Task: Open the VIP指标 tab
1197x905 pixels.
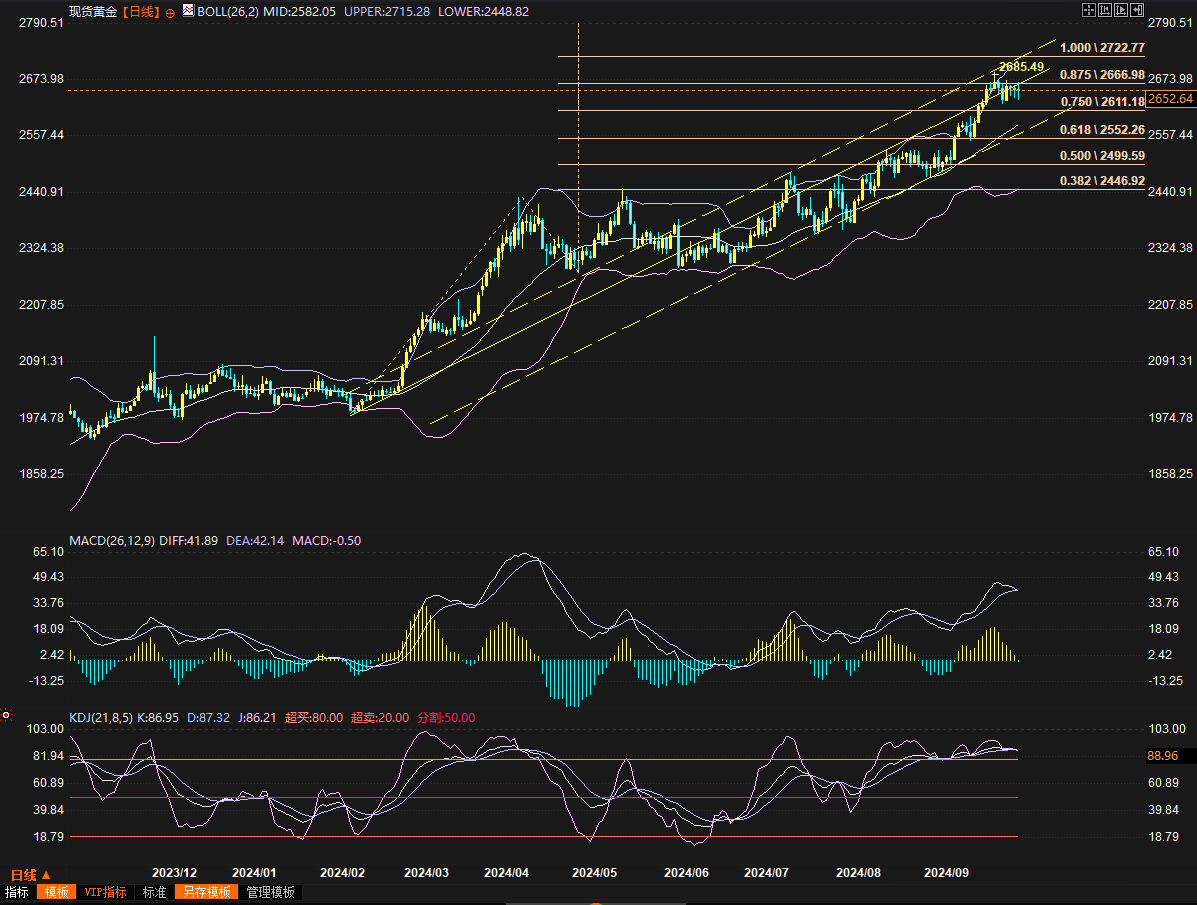Action: point(105,892)
